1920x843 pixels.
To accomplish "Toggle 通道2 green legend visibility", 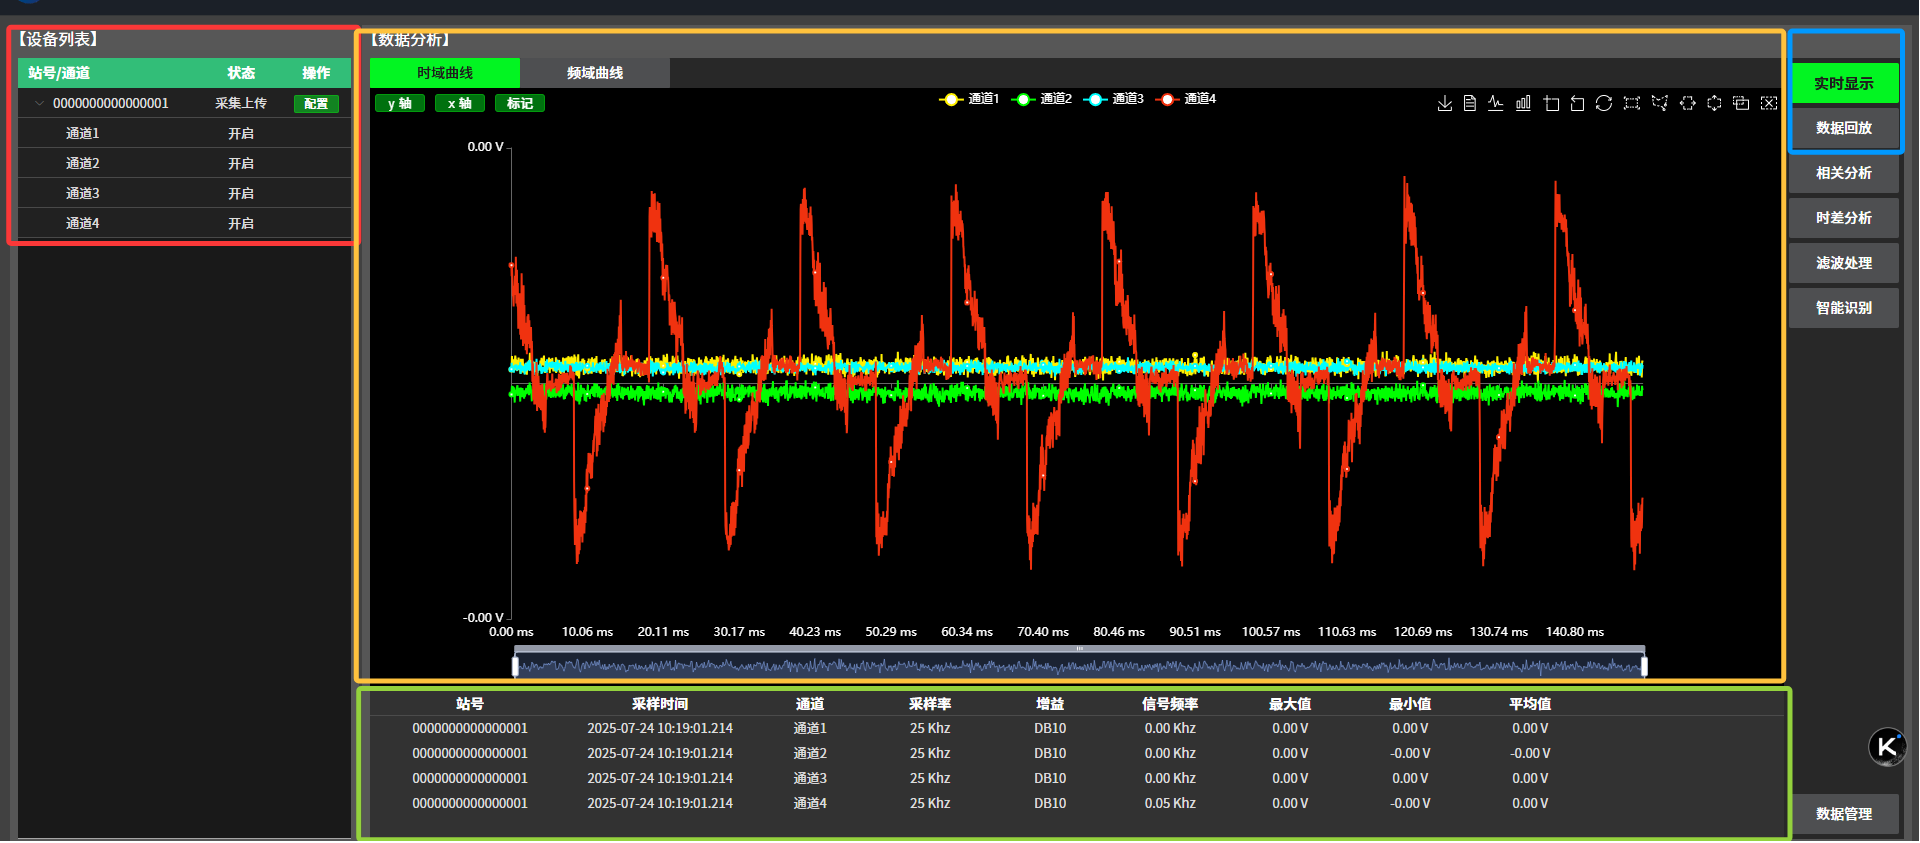I will (1042, 99).
